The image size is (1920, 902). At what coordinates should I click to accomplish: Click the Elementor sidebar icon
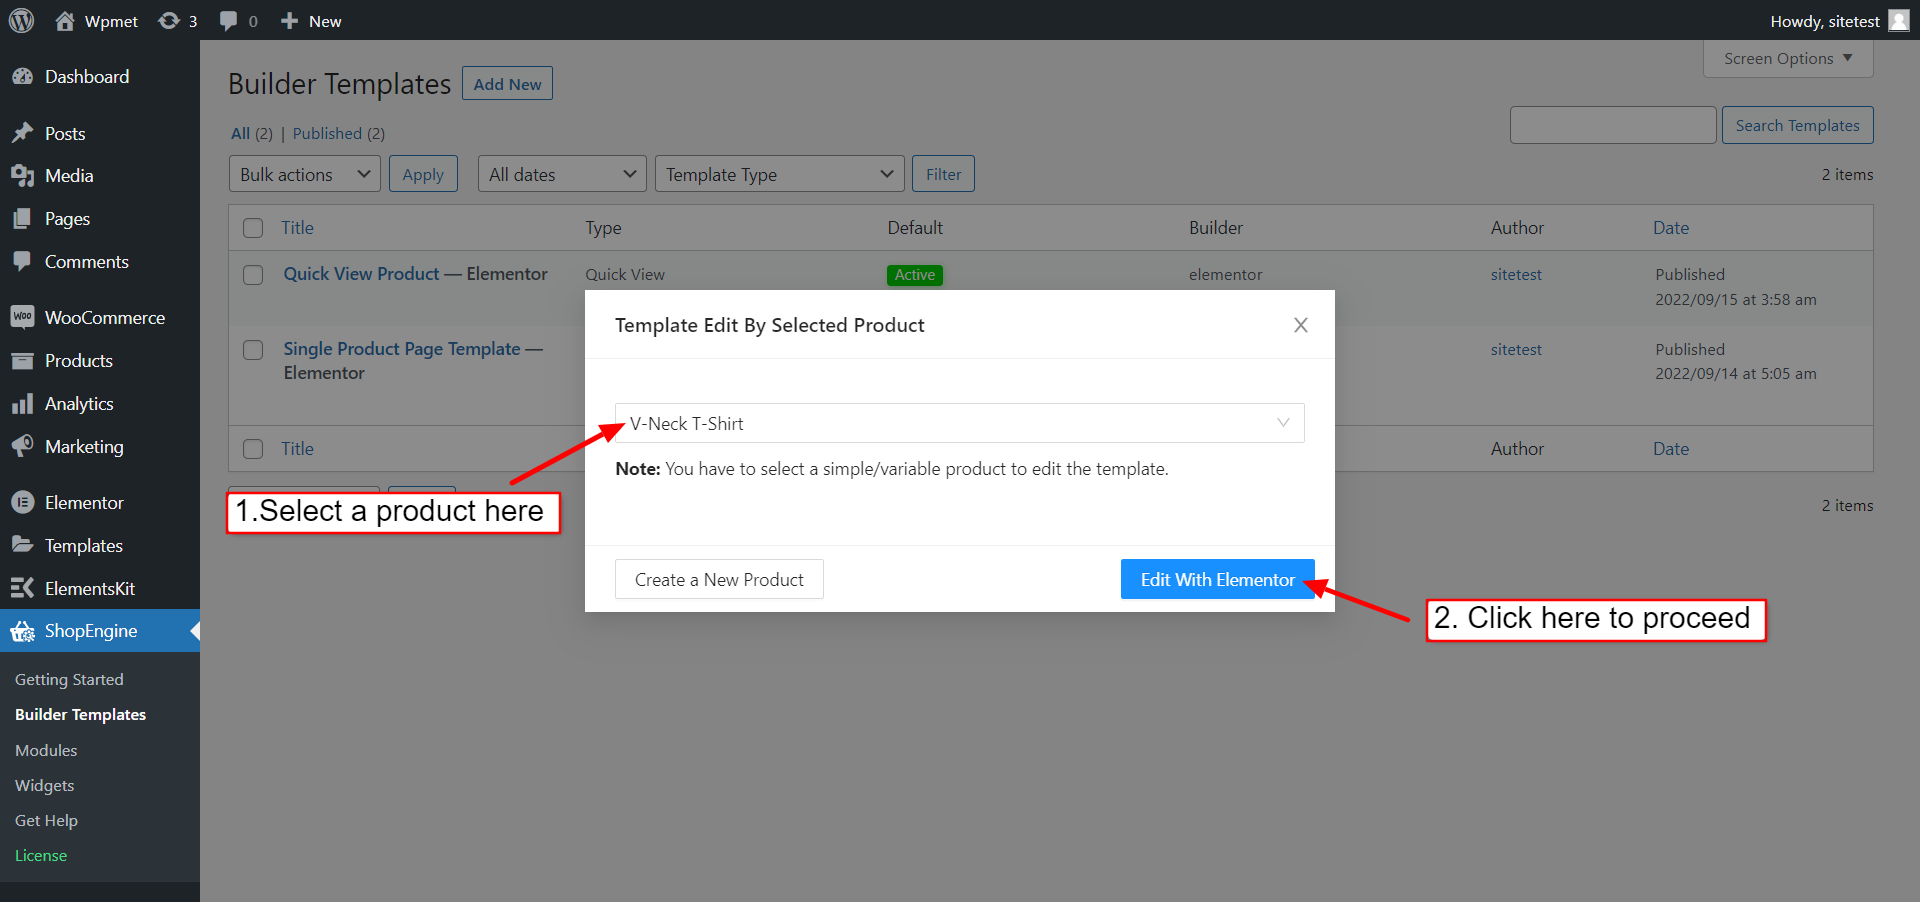pyautogui.click(x=24, y=502)
